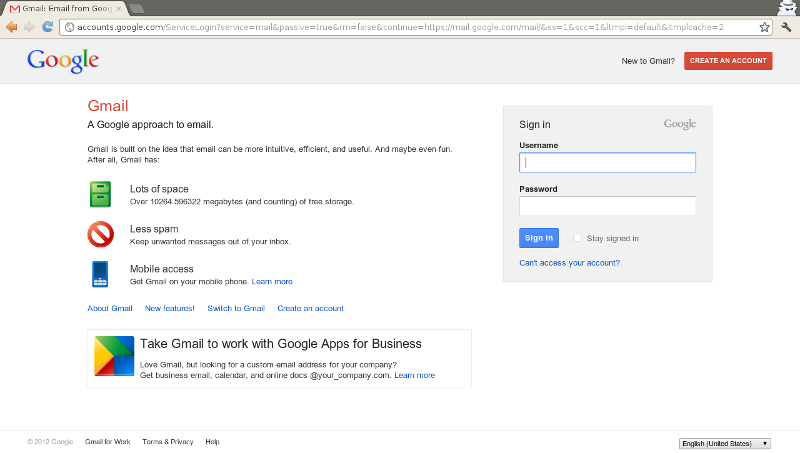Click the red Gmail heading

point(108,106)
